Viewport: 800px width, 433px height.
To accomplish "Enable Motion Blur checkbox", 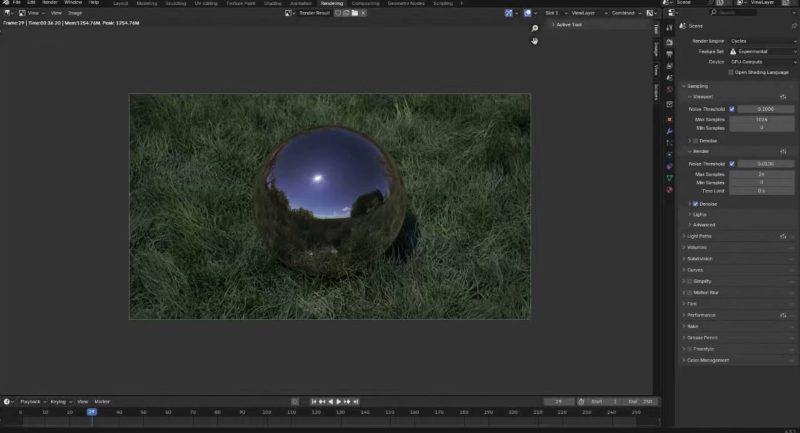I will (x=690, y=293).
